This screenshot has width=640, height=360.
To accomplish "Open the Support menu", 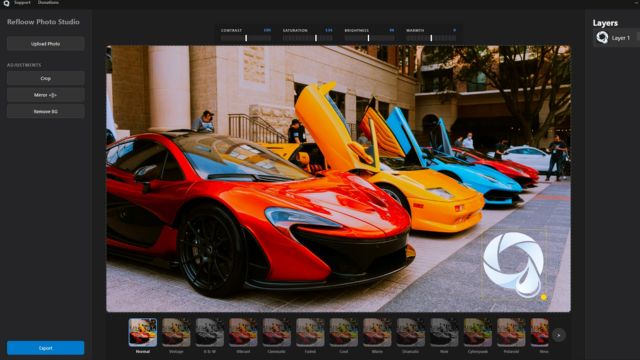I will click(x=22, y=2).
